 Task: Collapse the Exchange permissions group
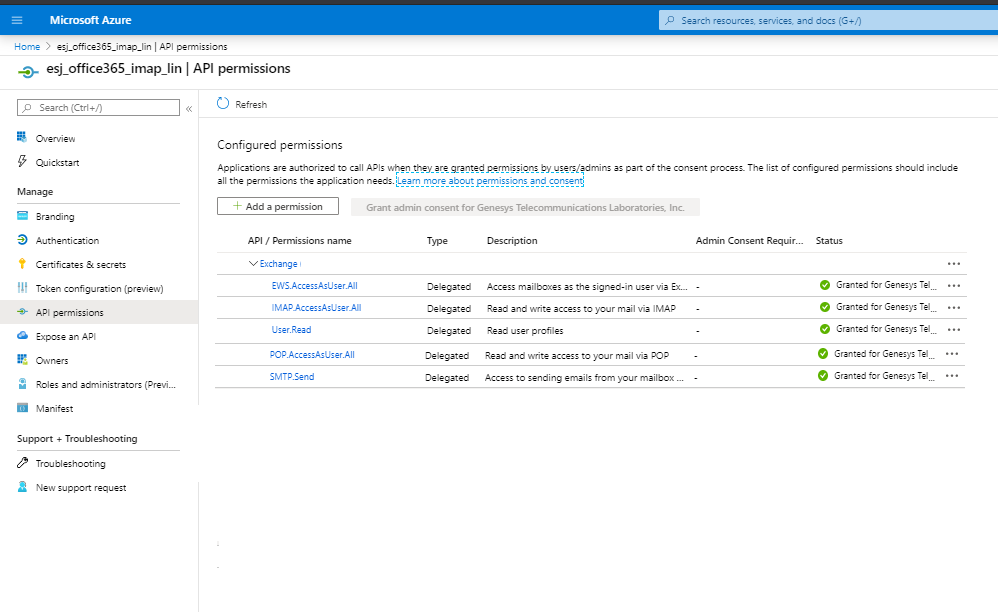point(254,264)
